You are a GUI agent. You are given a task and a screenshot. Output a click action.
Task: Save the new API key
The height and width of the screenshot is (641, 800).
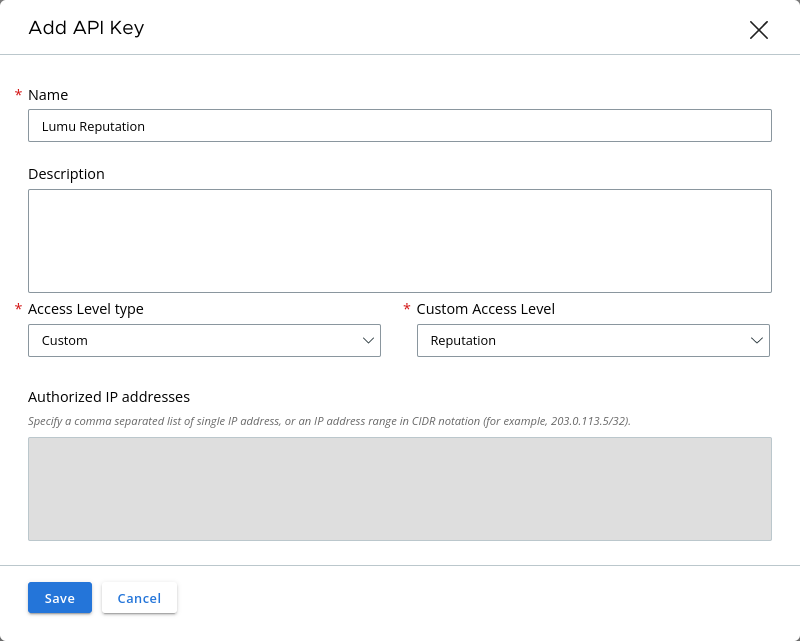60,598
